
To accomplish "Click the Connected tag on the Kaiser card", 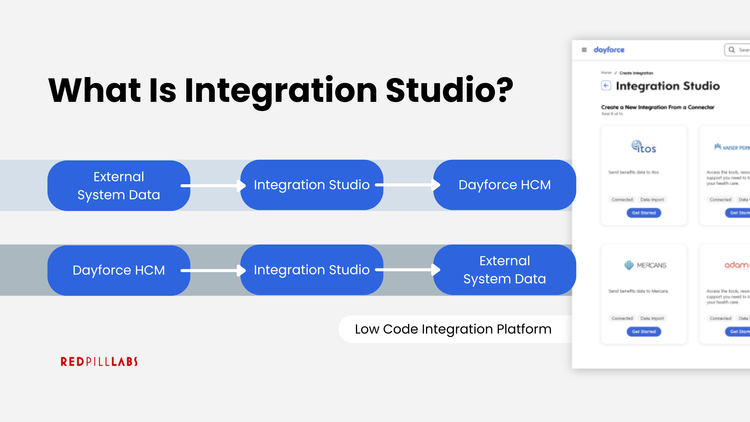I will click(720, 200).
